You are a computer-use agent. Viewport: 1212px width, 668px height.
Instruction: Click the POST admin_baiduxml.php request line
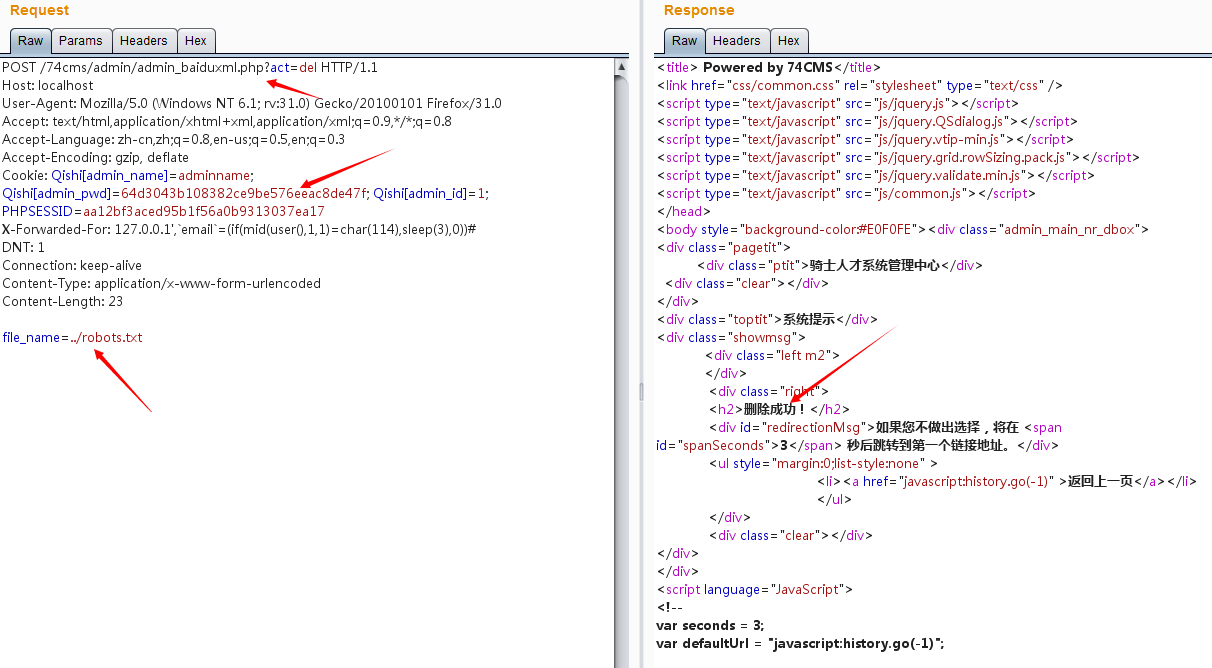pos(190,67)
